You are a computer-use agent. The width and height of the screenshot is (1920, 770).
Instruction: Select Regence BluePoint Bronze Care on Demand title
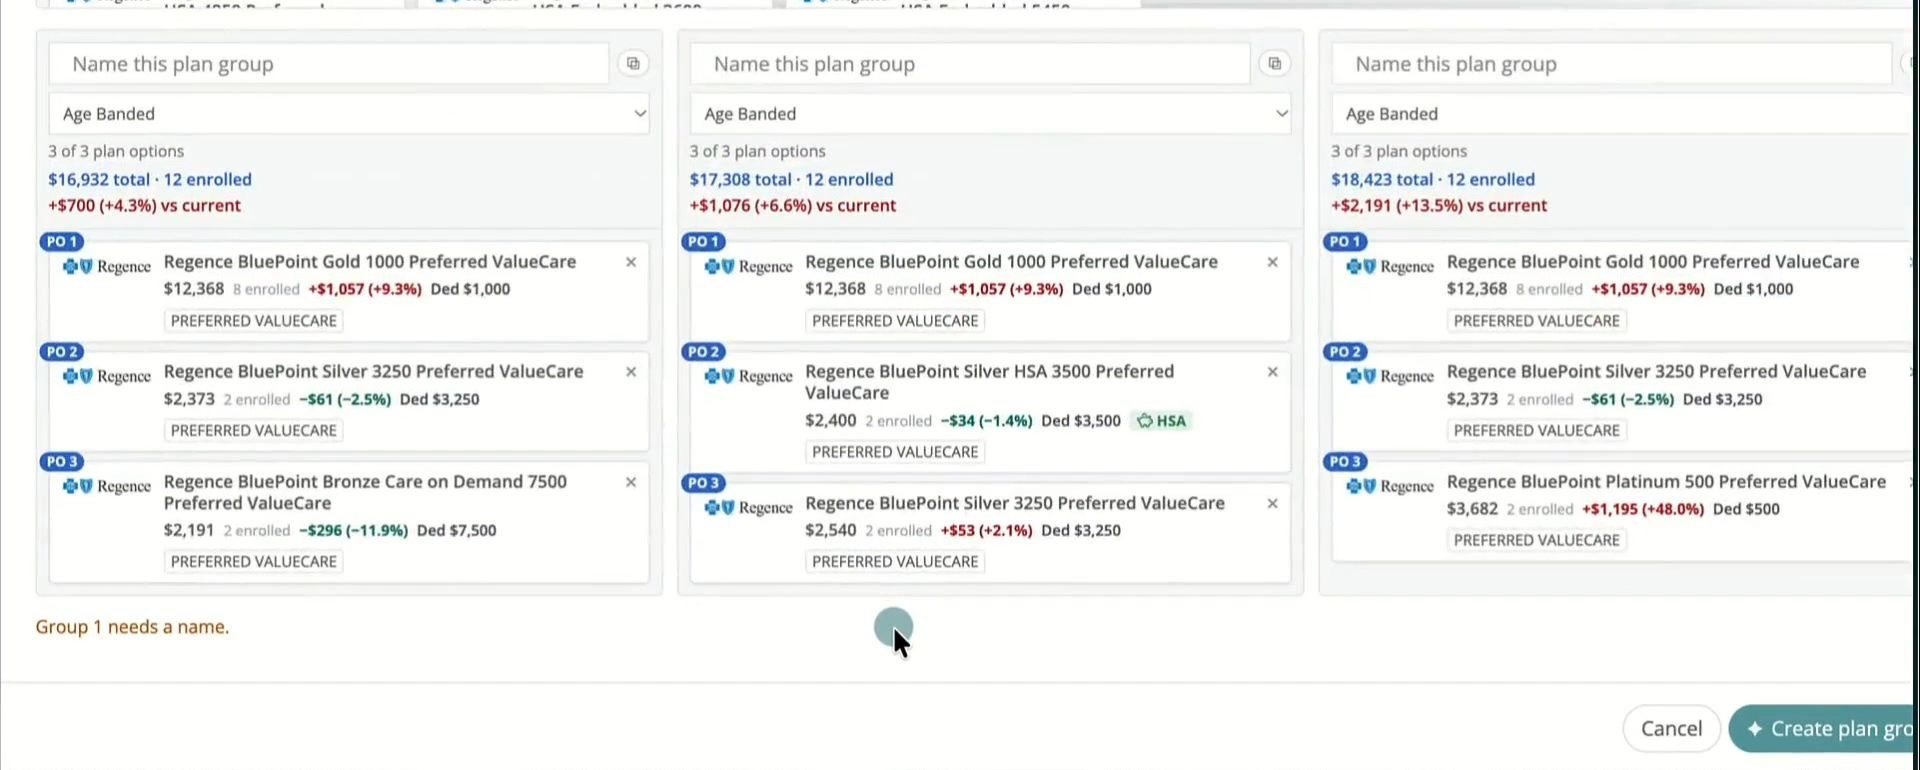click(366, 492)
